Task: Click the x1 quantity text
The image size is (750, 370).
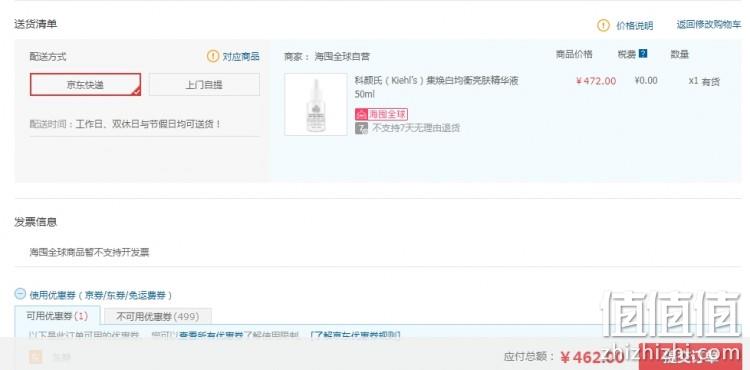Action: 693,81
